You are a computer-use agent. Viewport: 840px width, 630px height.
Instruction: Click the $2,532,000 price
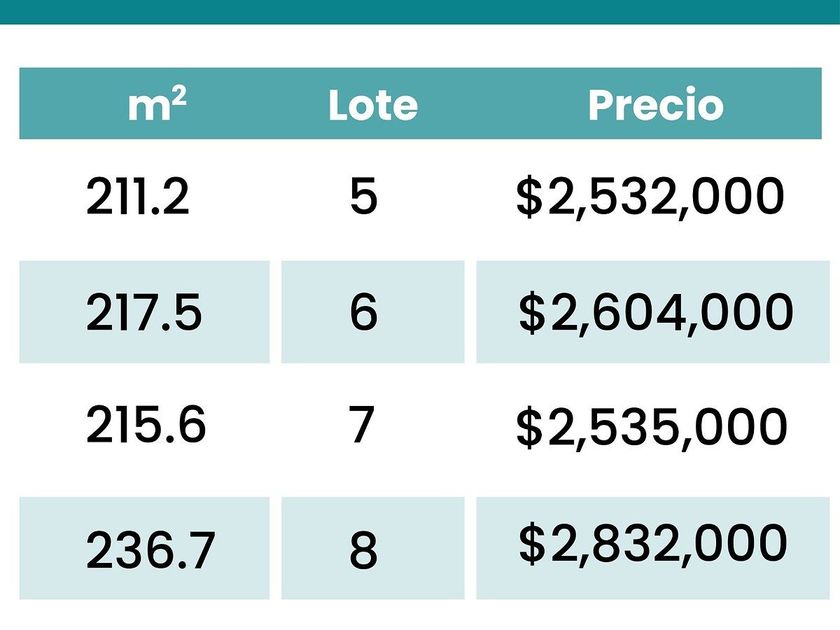click(650, 197)
